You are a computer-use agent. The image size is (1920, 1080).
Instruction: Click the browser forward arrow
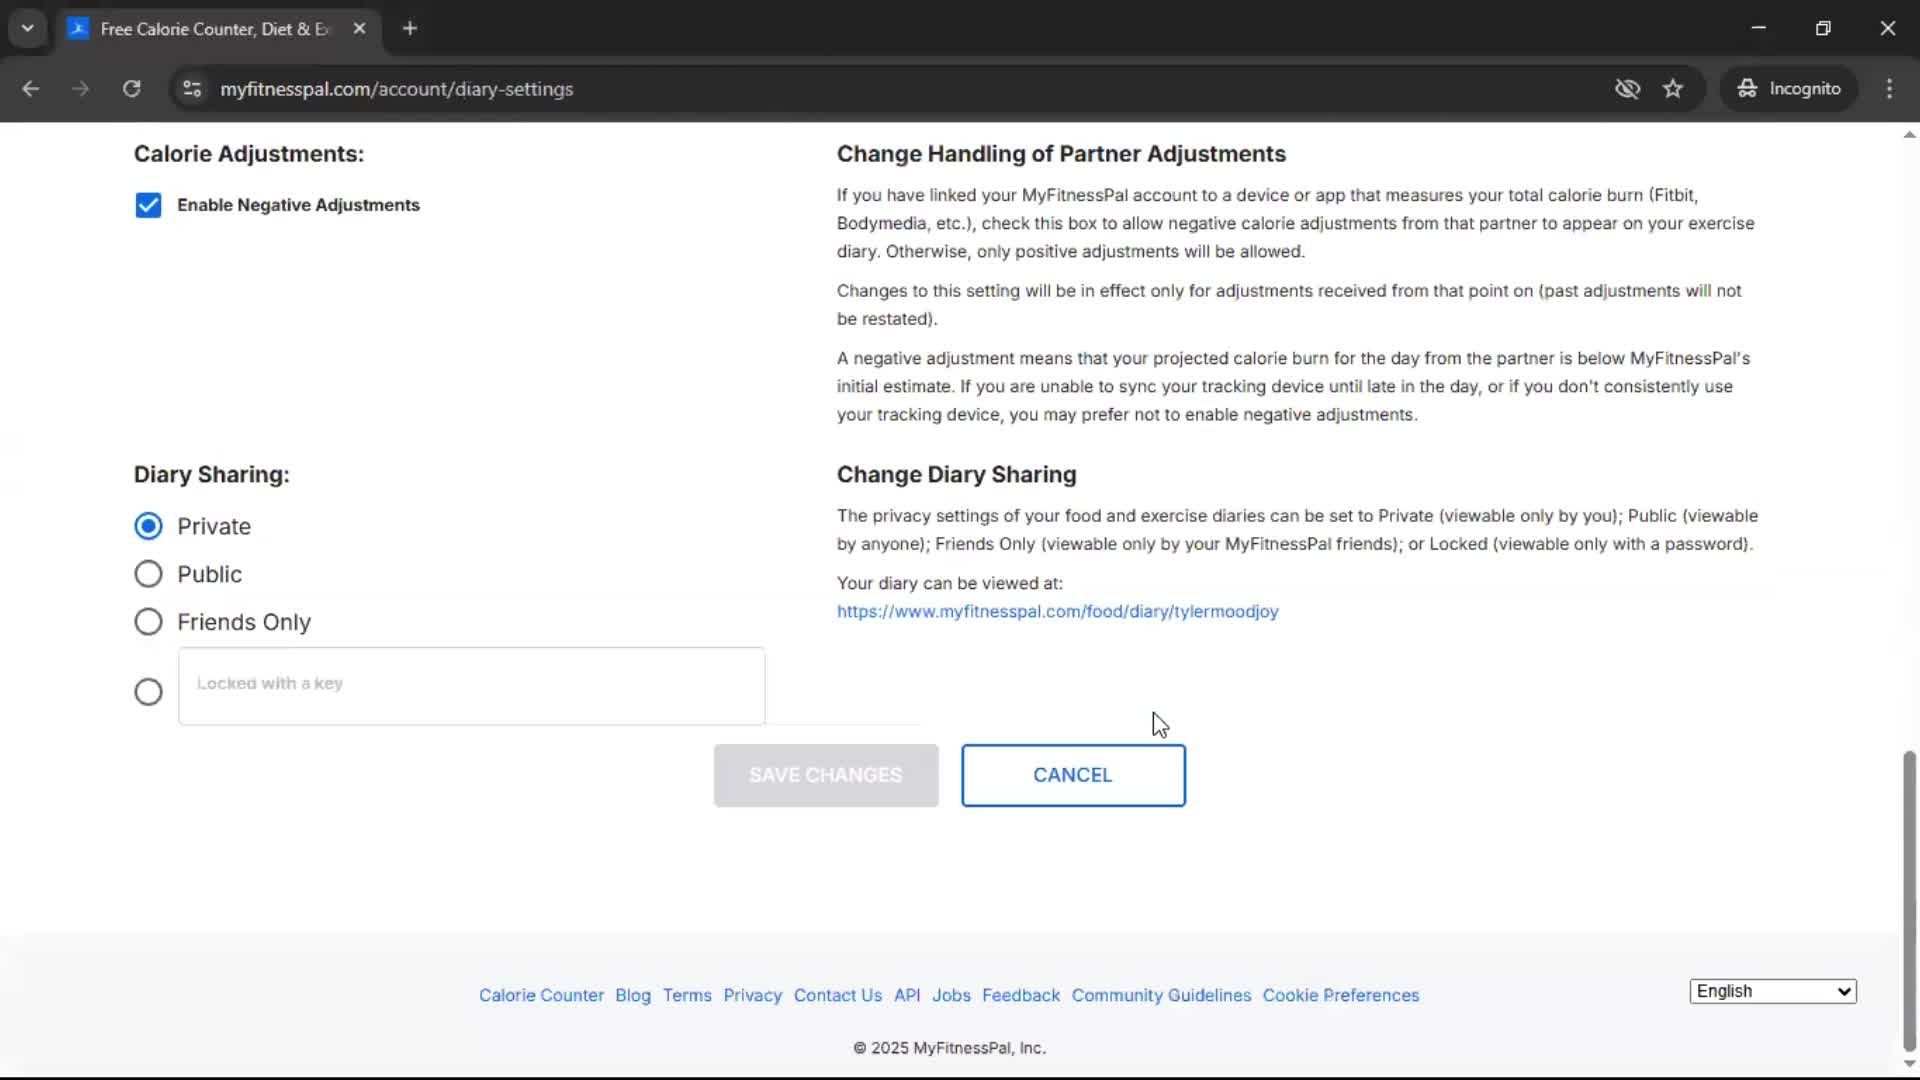[x=80, y=88]
